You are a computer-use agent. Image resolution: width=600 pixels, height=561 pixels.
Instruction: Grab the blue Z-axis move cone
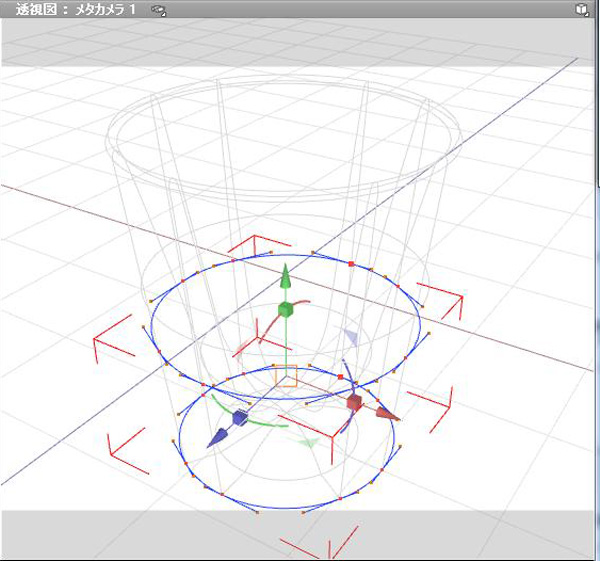pos(217,439)
